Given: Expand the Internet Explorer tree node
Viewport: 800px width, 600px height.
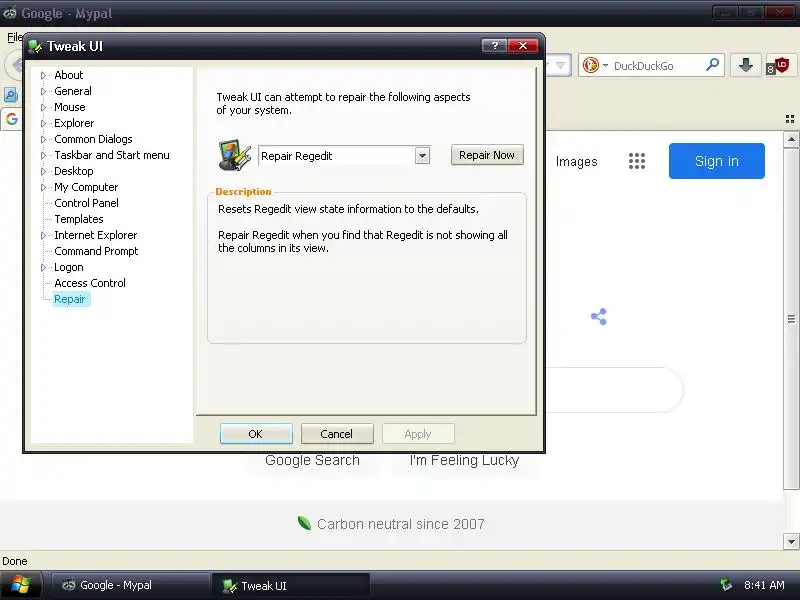Looking at the screenshot, I should [x=43, y=235].
